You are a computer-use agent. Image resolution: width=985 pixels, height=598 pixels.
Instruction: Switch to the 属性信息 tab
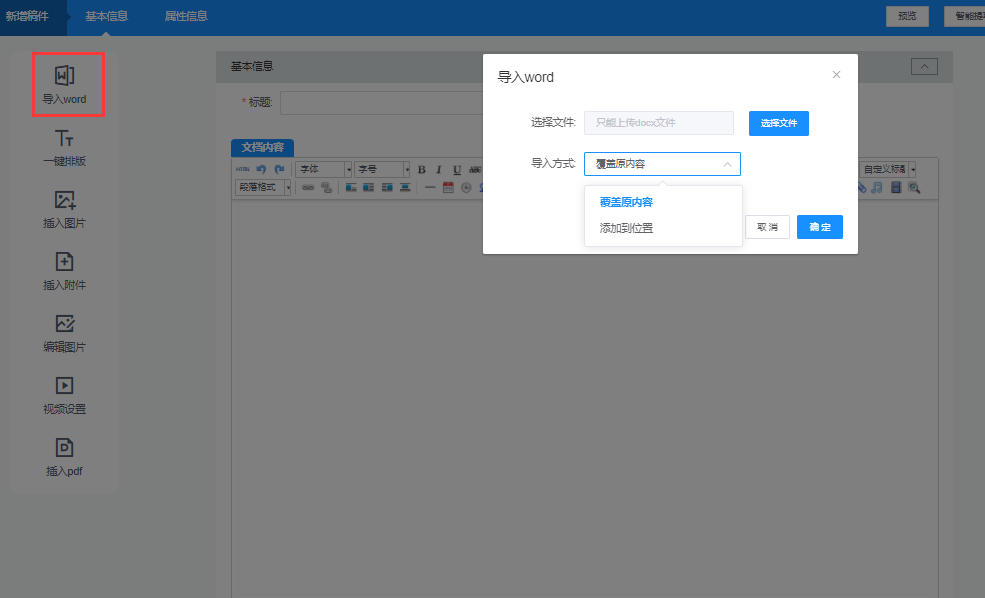[x=186, y=16]
